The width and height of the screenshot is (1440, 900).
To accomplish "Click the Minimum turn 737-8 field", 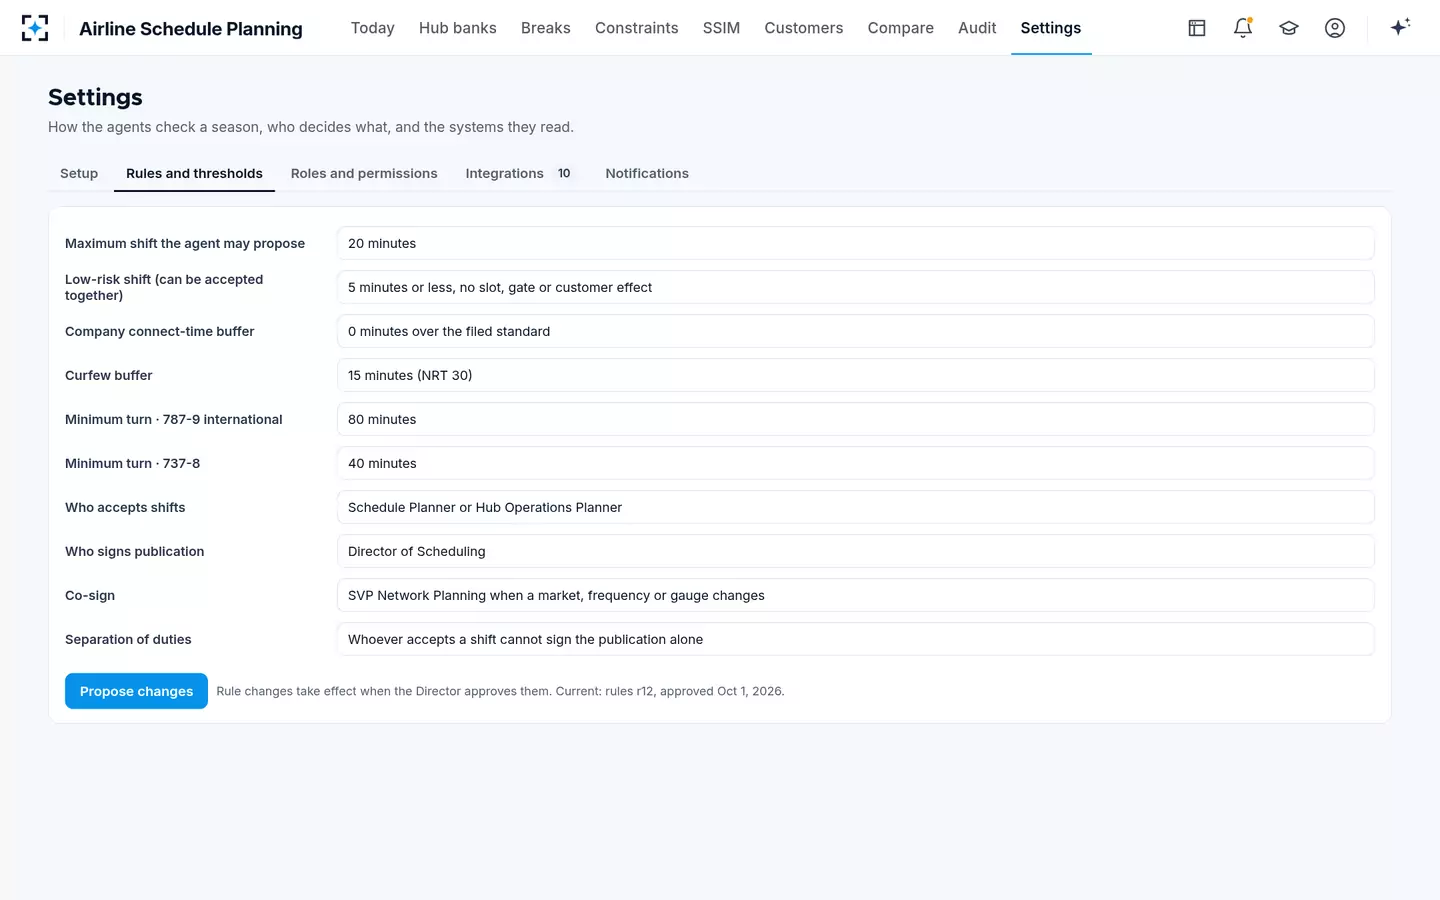I will [856, 463].
